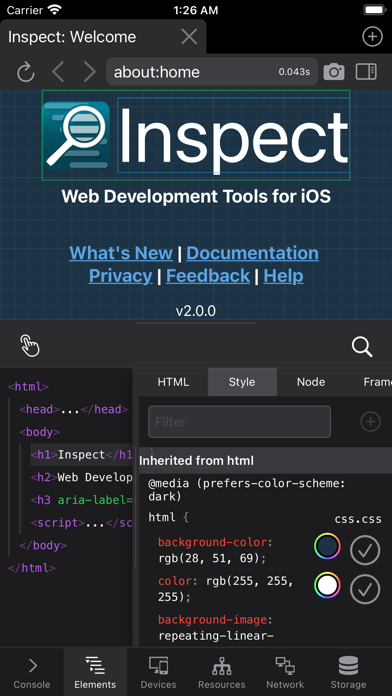Image resolution: width=392 pixels, height=696 pixels.
Task: Click into the Filter styles field
Action: click(239, 421)
